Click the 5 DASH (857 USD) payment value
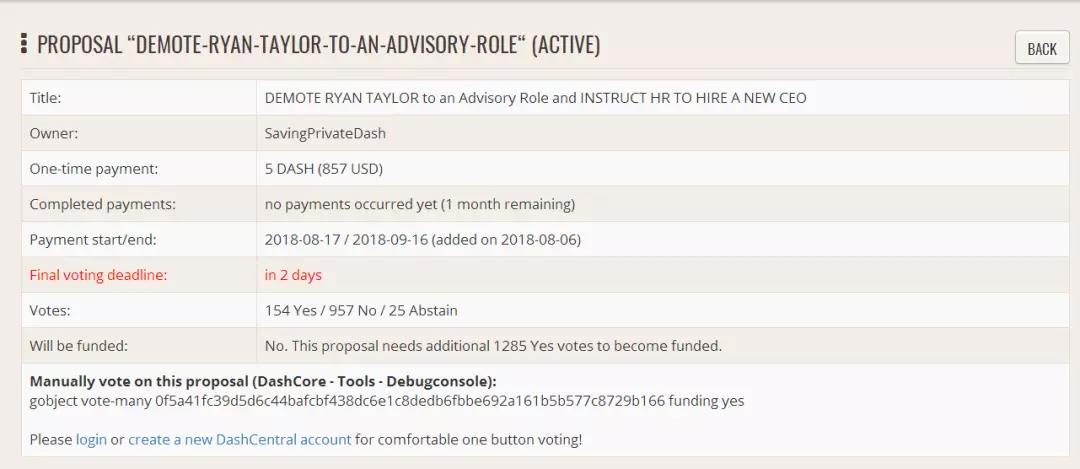 (323, 169)
